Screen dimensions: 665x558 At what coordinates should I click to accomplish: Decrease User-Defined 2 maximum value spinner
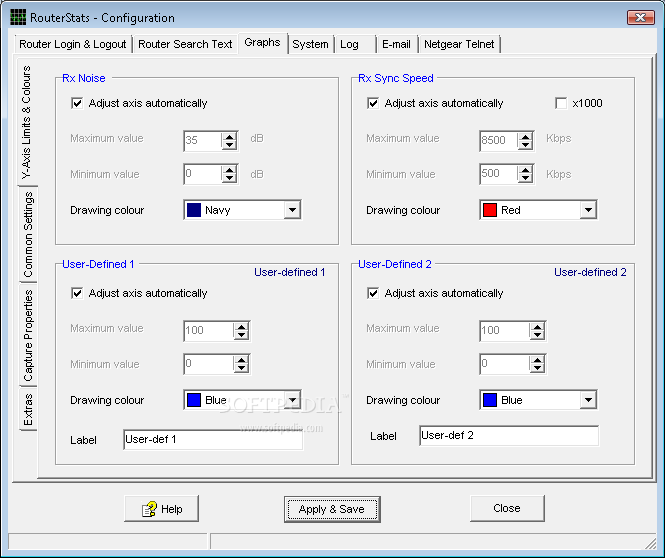(537, 335)
